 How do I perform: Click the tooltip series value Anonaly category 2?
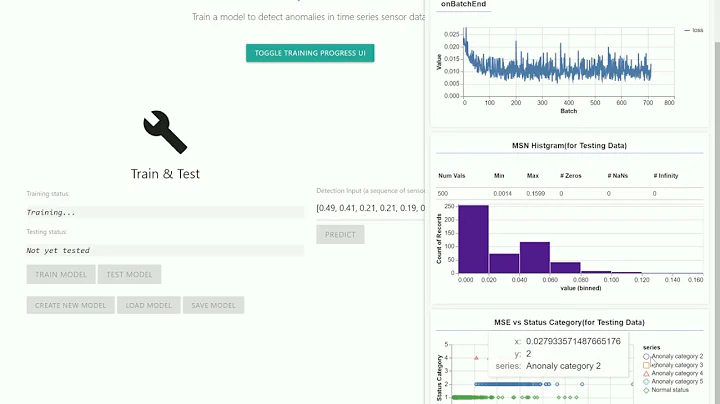pyautogui.click(x=563, y=366)
